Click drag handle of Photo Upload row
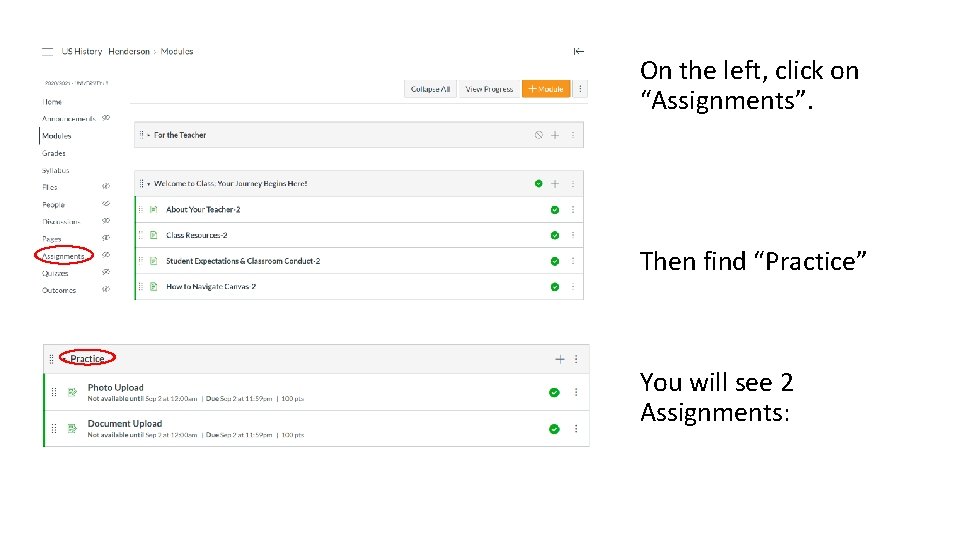960x540 pixels. click(x=53, y=393)
